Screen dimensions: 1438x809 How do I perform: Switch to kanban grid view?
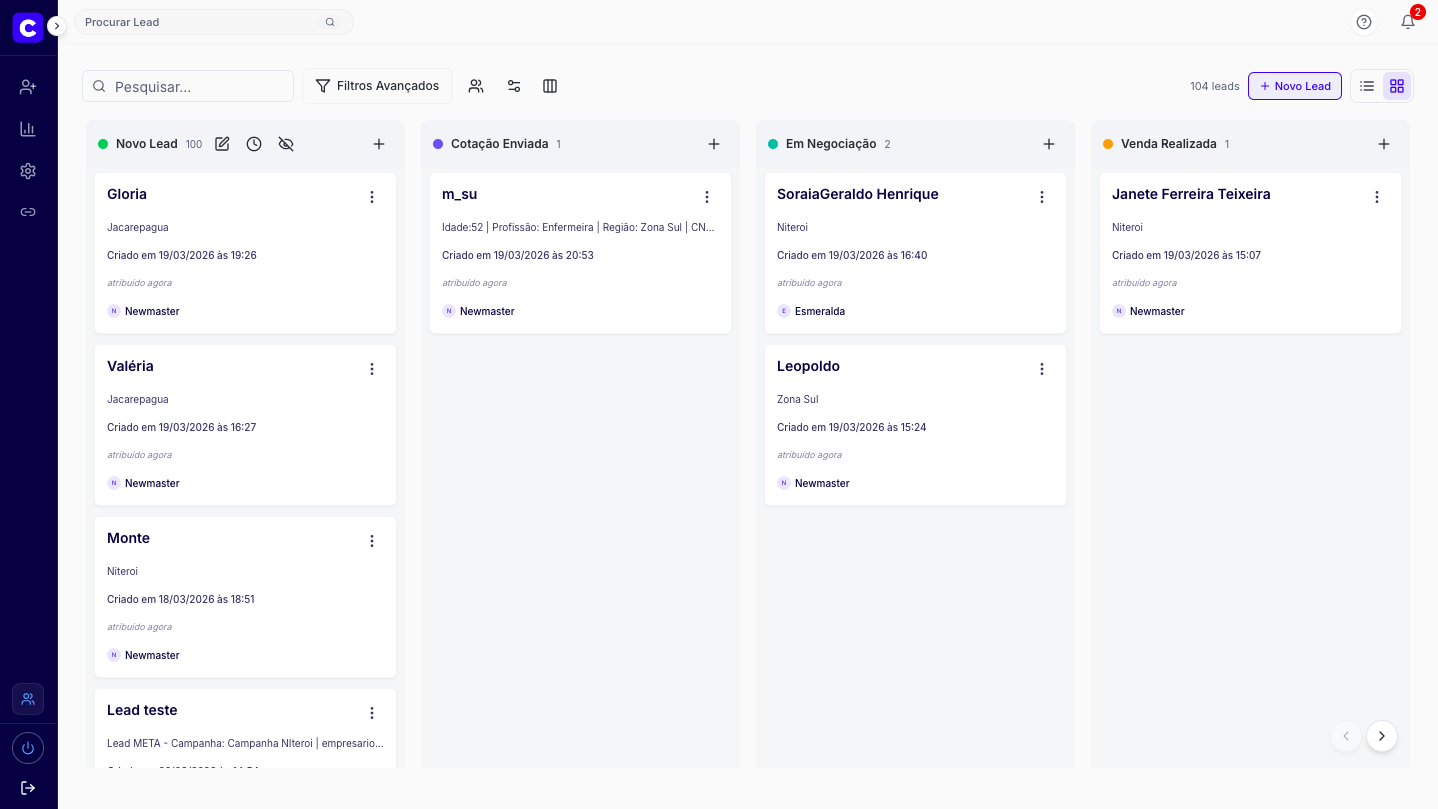1397,86
